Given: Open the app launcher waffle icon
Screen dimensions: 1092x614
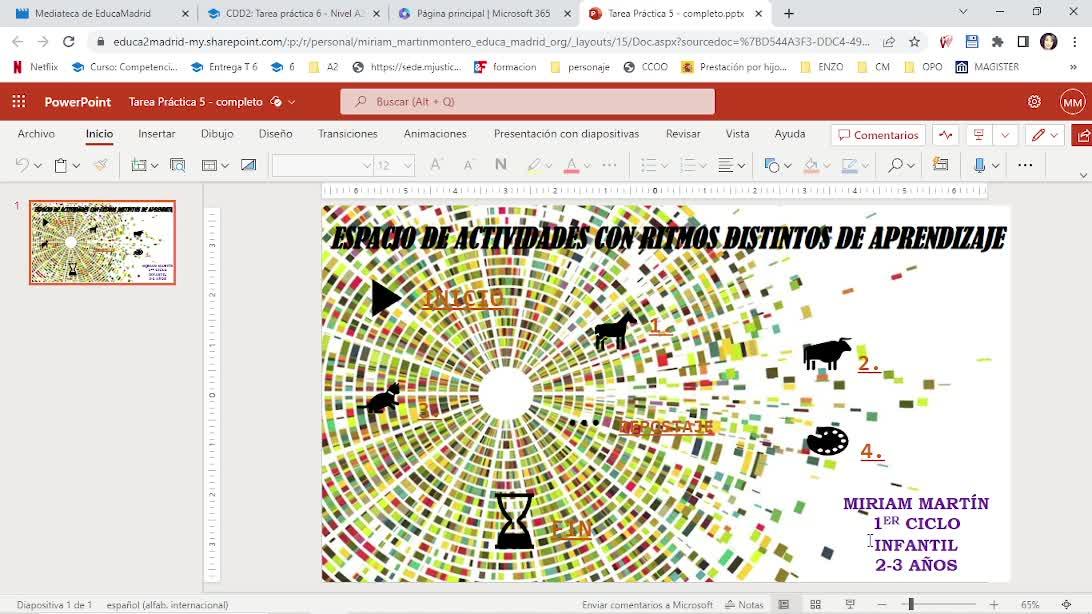Looking at the screenshot, I should tap(19, 102).
